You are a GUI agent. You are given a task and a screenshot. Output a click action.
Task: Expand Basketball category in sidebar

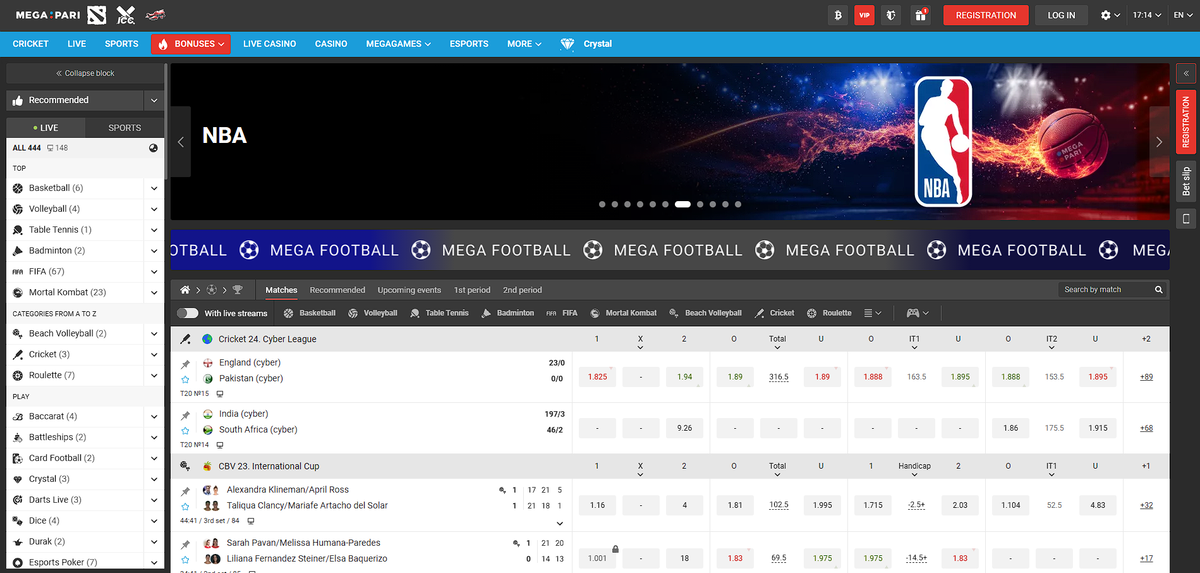point(154,188)
